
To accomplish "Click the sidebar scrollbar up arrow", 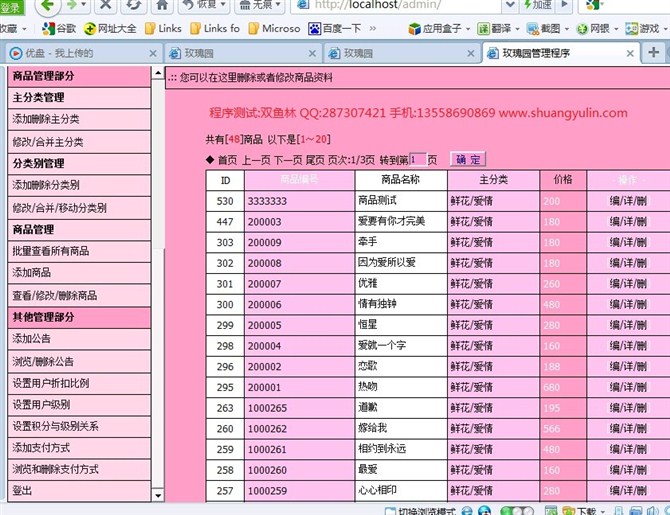I will (158, 73).
